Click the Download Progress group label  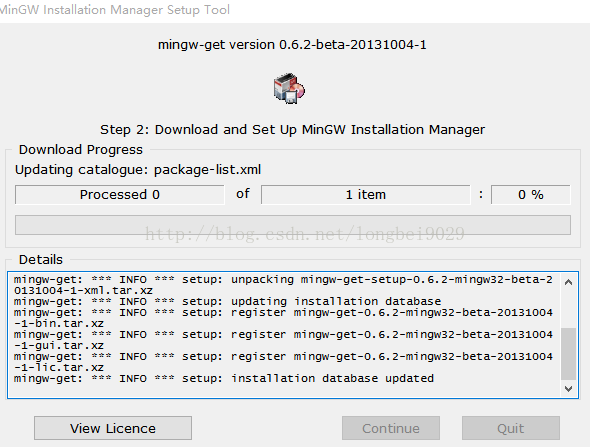click(x=81, y=150)
